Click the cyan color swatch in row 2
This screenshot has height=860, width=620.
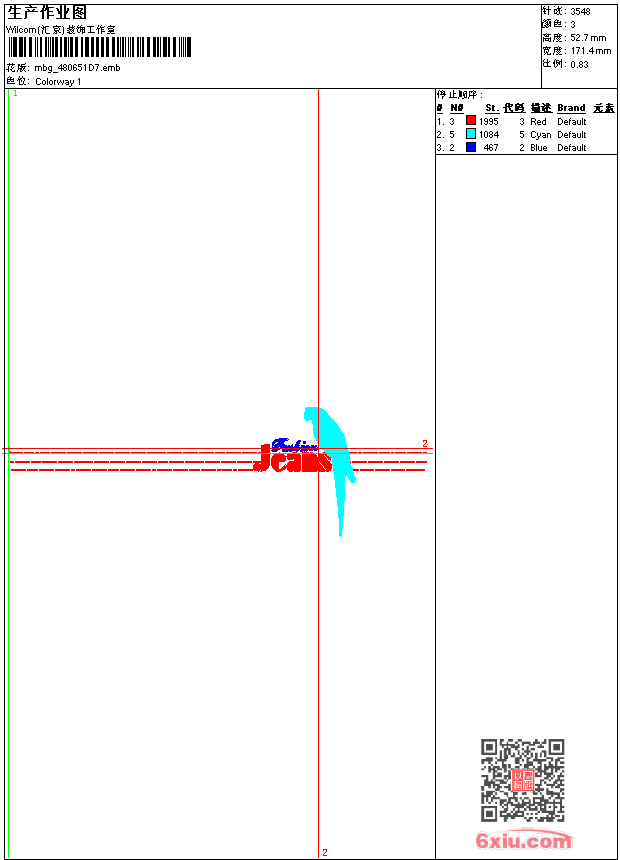point(471,134)
